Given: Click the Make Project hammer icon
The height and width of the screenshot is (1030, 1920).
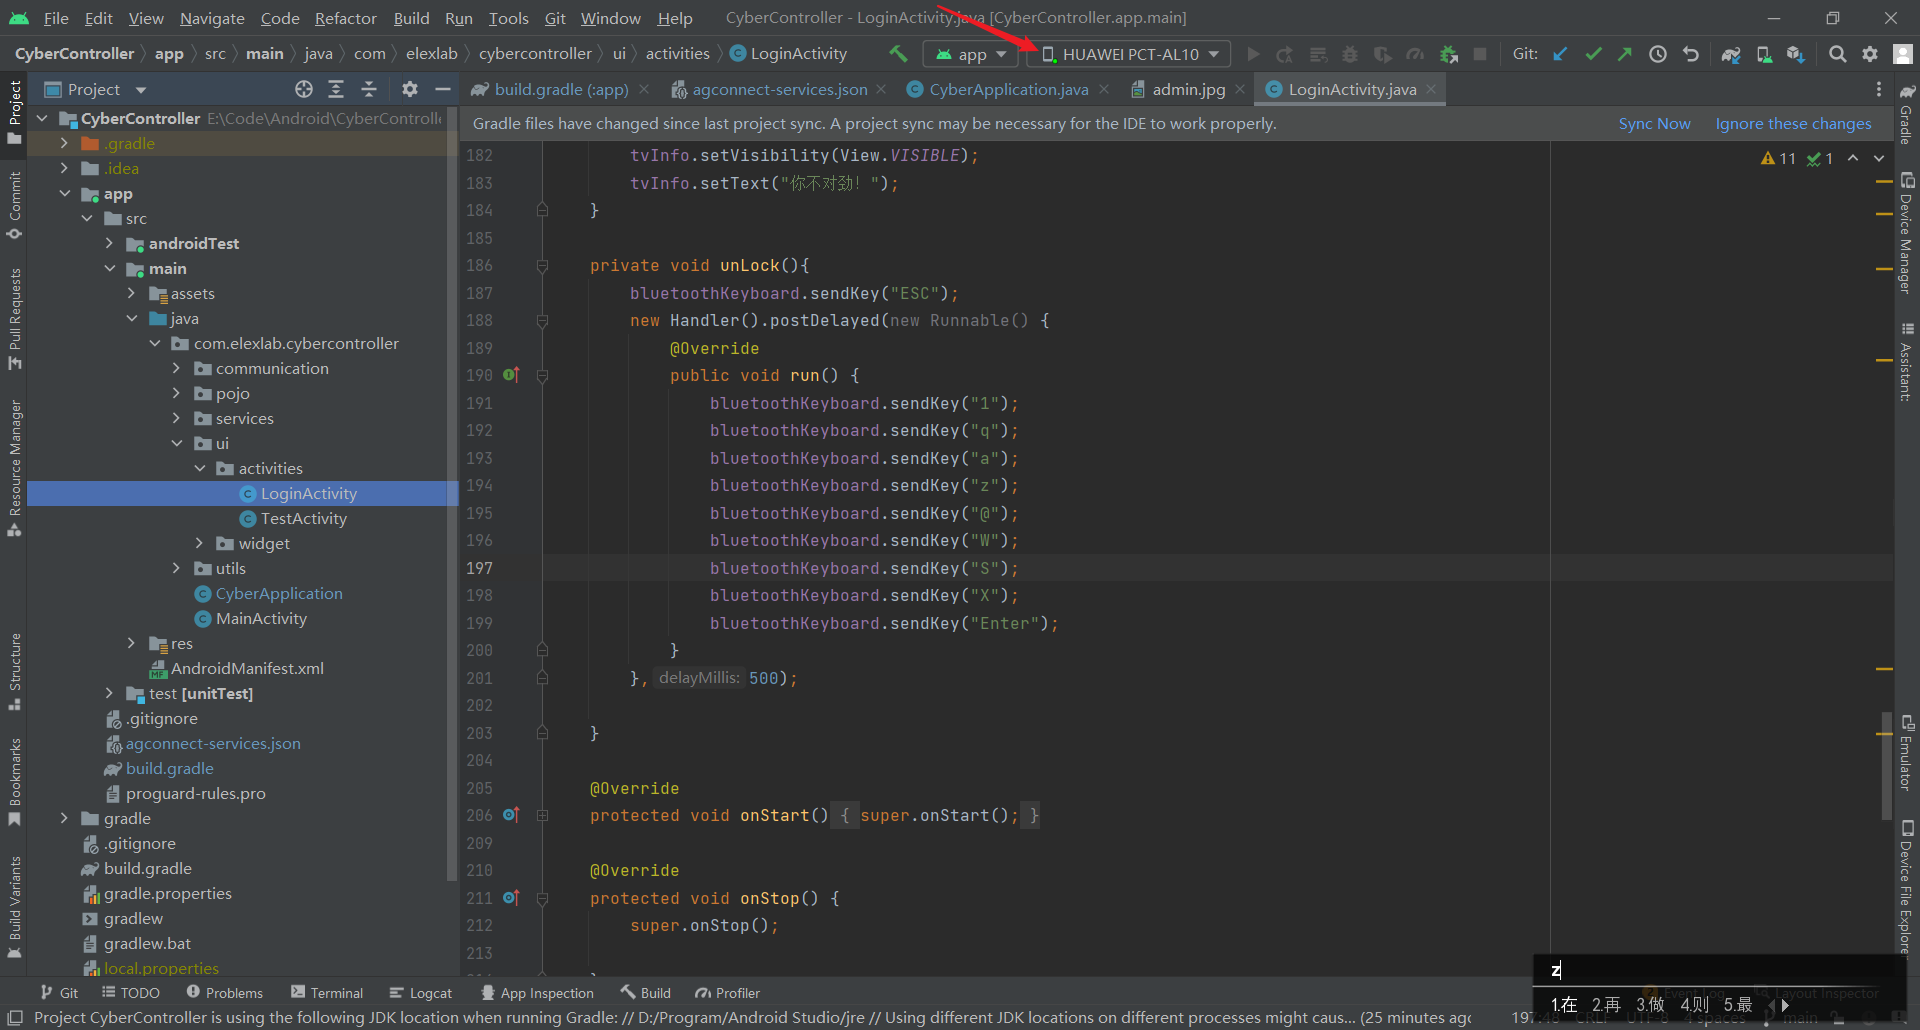Looking at the screenshot, I should [x=897, y=54].
